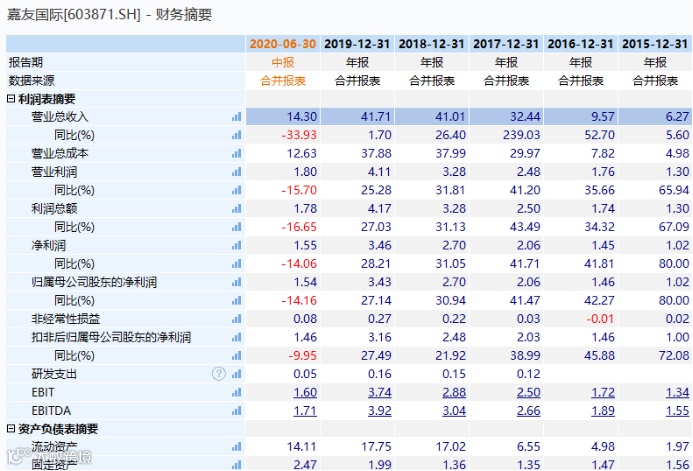Click the red -15.70 cell
Viewport: 693px width, 471px height.
(x=283, y=190)
